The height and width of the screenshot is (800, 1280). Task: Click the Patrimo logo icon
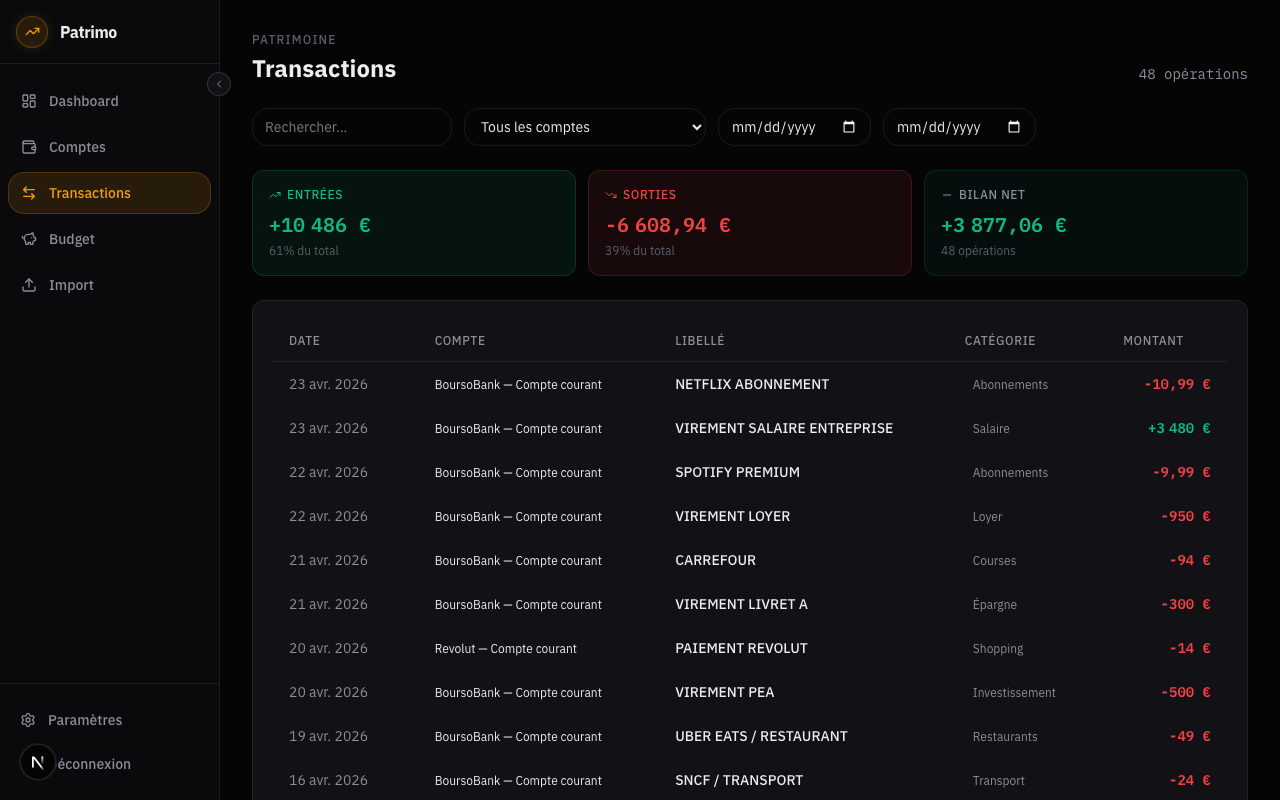tap(32, 32)
